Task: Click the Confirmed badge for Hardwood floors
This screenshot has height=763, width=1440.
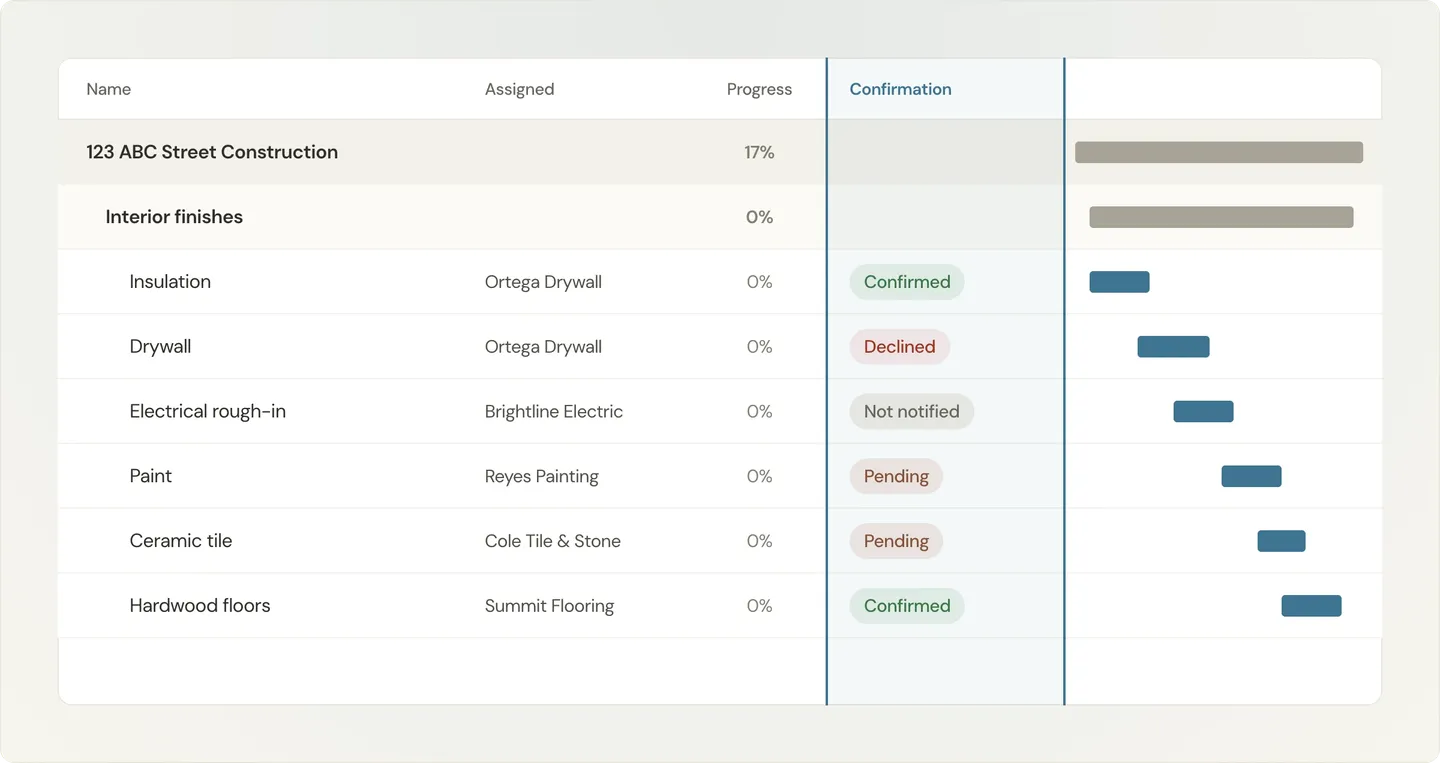Action: pyautogui.click(x=907, y=606)
